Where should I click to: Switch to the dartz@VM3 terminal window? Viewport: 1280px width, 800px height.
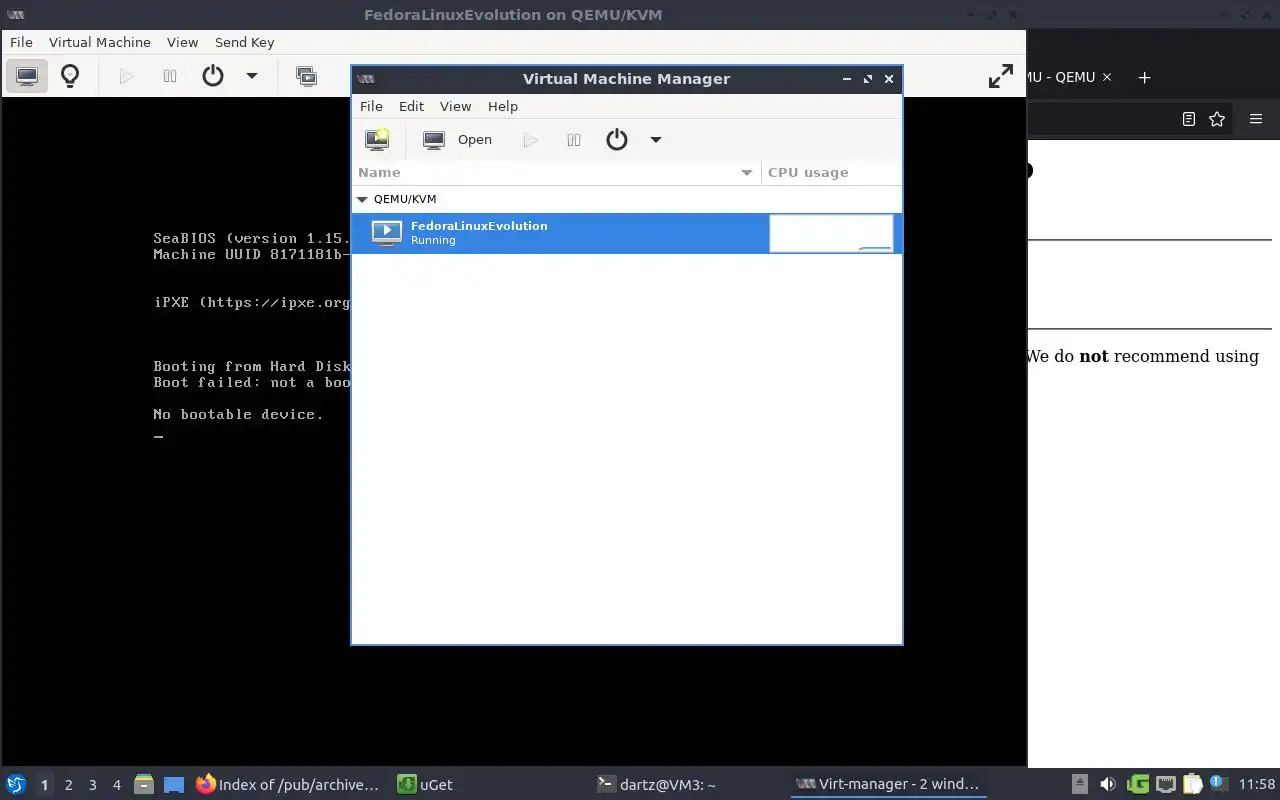coord(687,785)
